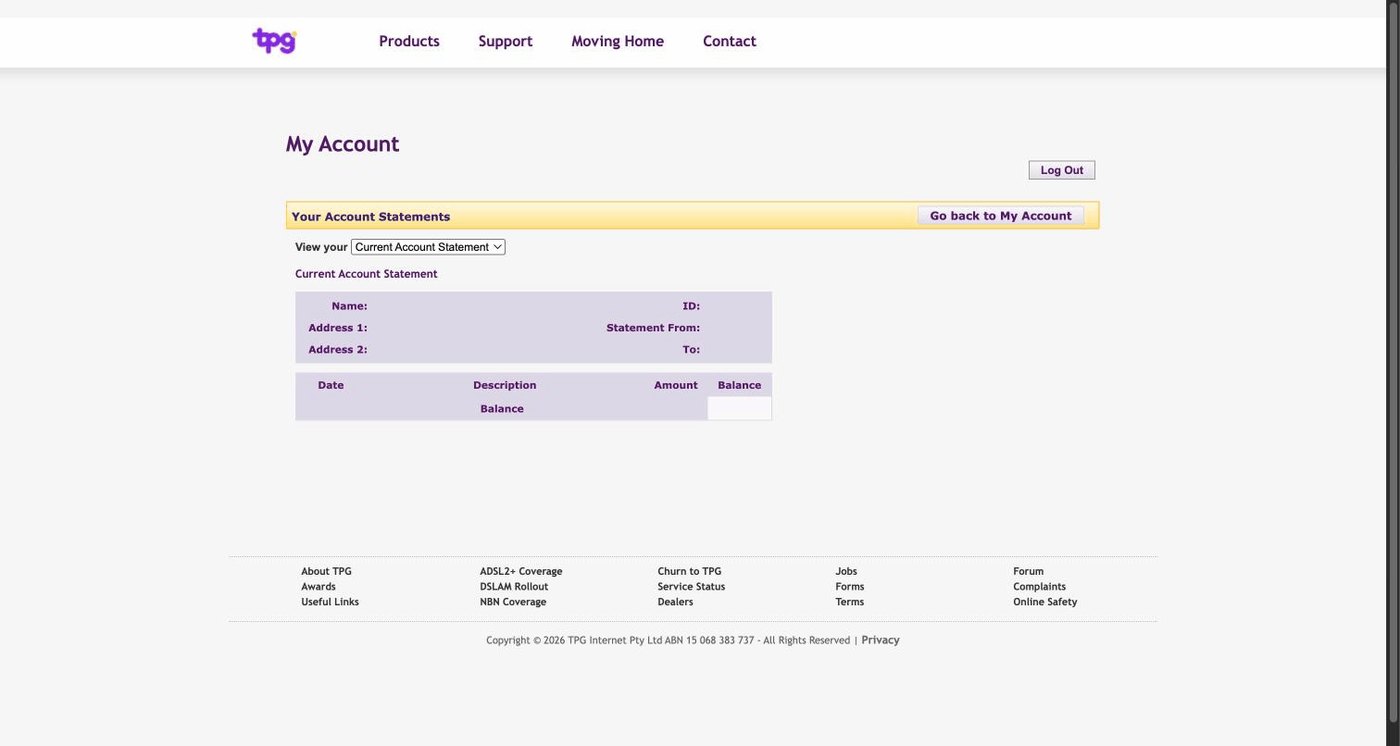
Task: Open the Terms link
Action: click(850, 602)
